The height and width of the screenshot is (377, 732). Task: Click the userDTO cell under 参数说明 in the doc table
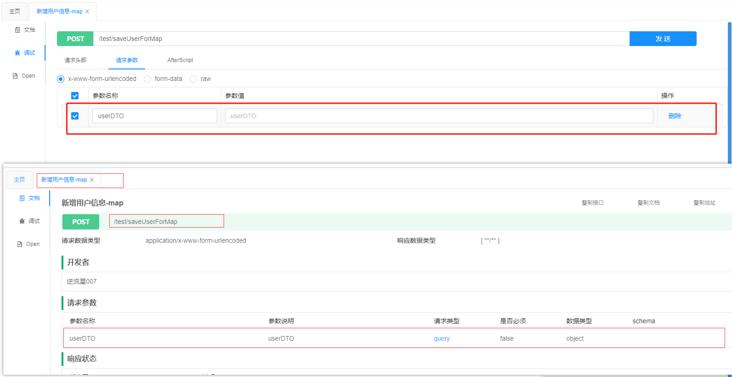(281, 339)
